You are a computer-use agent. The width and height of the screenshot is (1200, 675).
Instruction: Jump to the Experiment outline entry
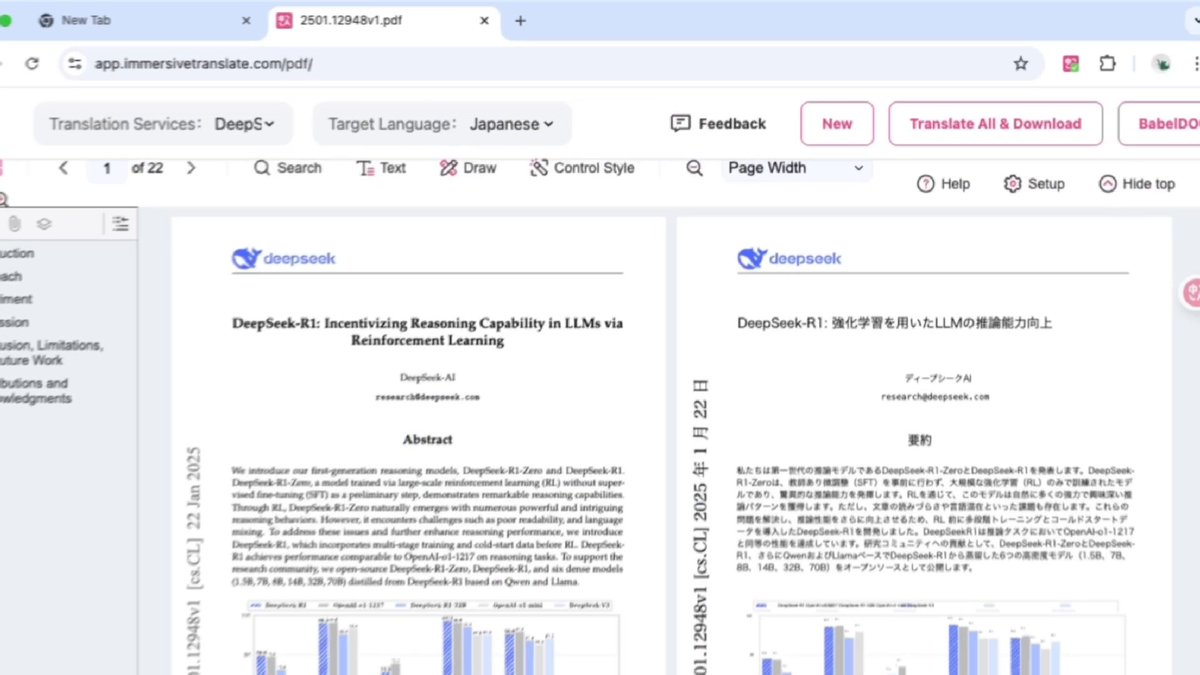[x=17, y=299]
